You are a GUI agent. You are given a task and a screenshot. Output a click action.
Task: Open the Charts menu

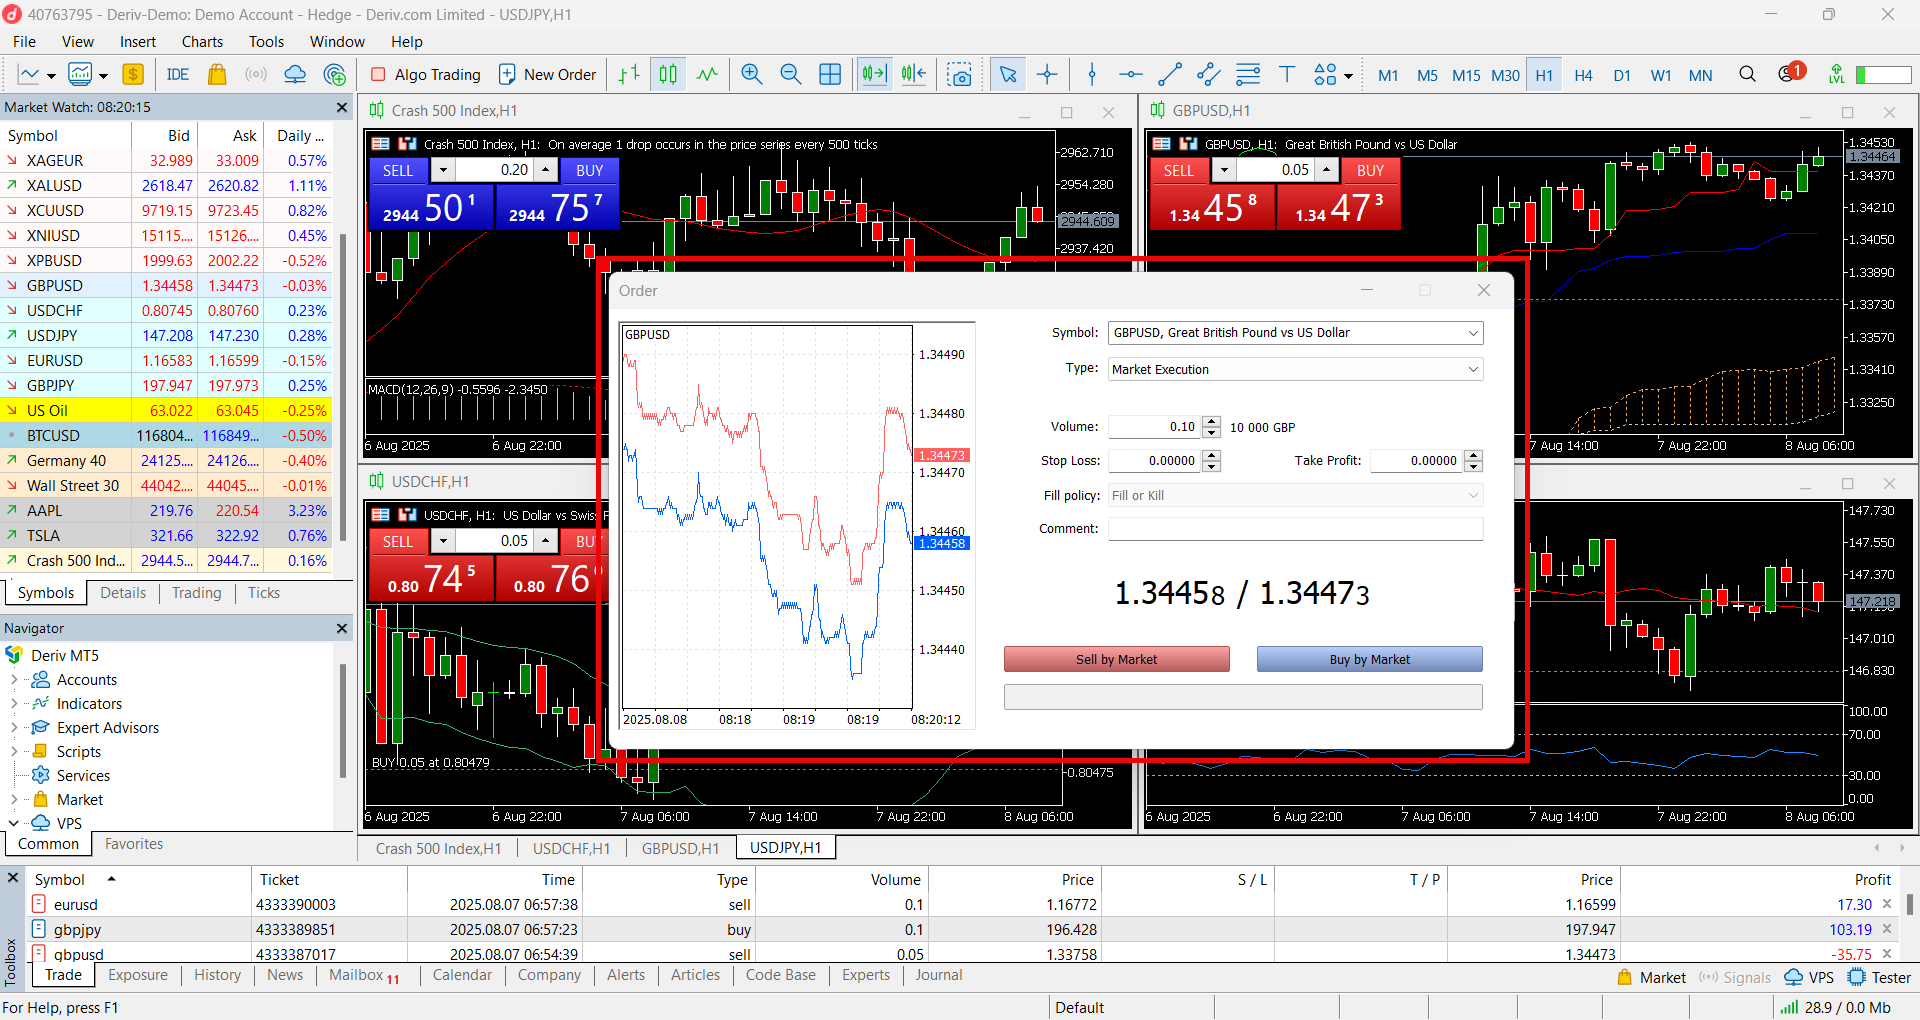click(202, 41)
